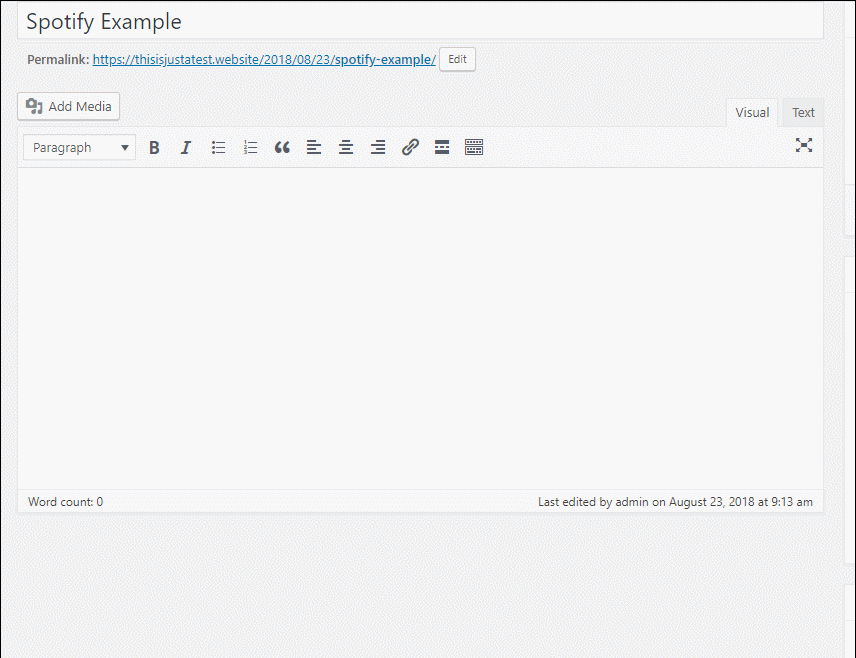Toggle the toolbar (kitchen sink) button
Screen dimensions: 856x658
pos(474,147)
